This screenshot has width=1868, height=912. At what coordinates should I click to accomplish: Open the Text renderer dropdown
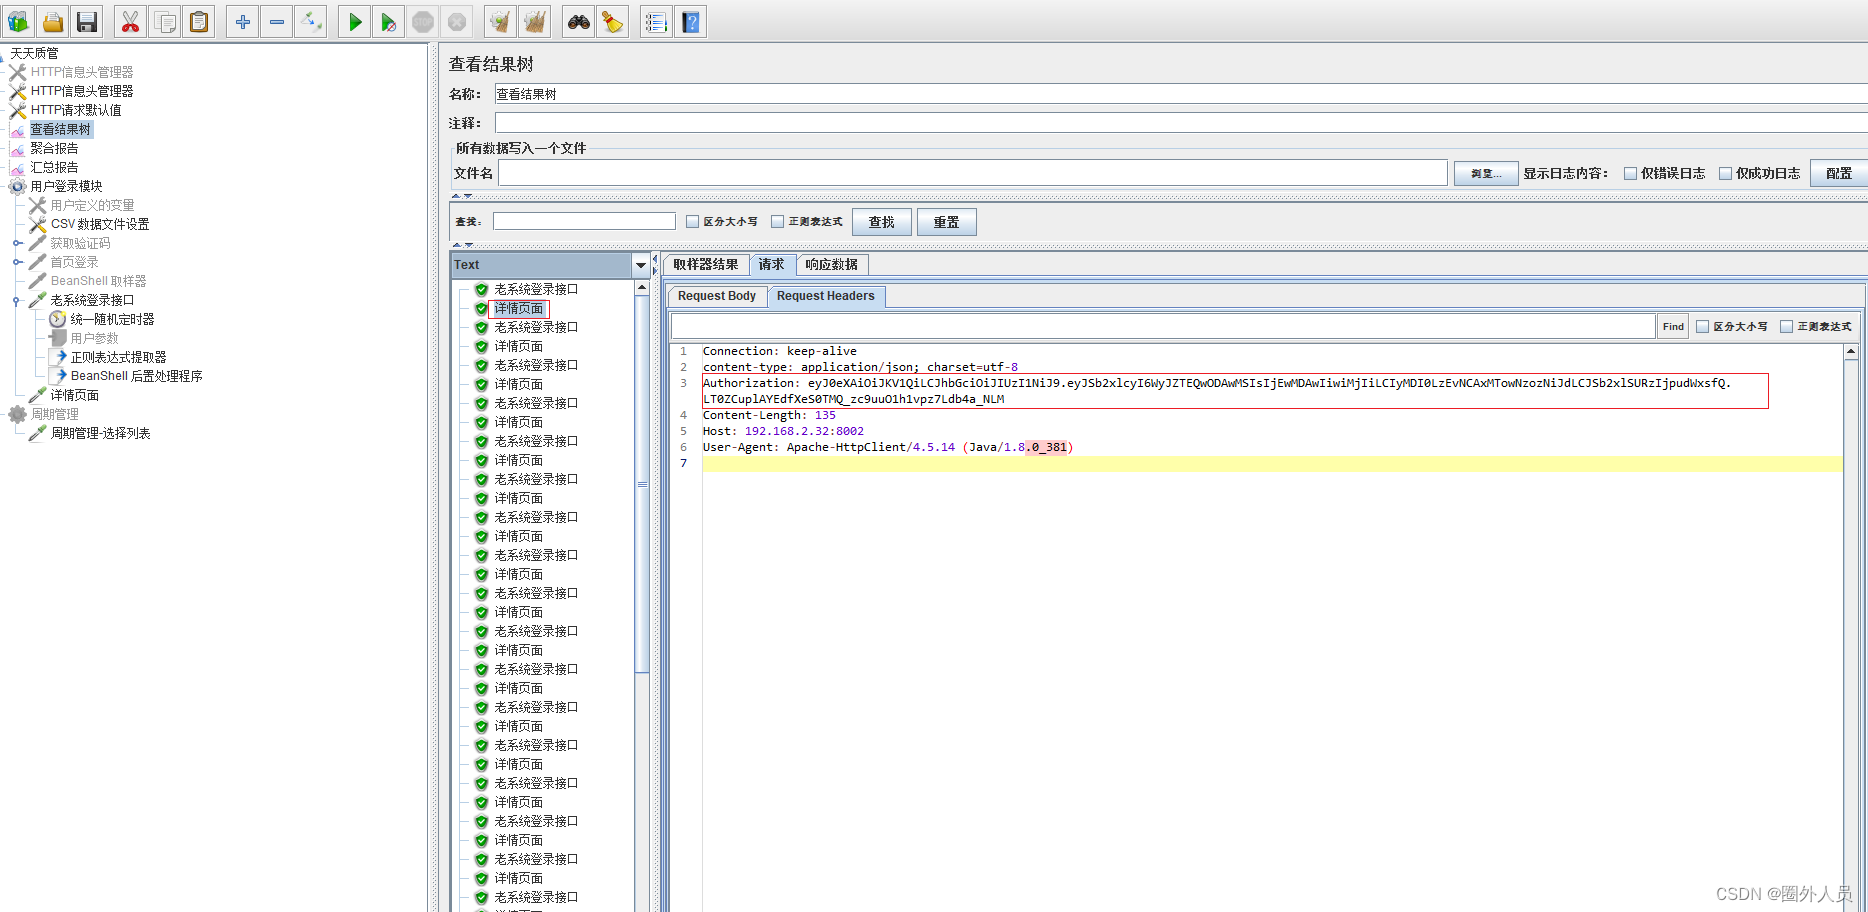641,265
